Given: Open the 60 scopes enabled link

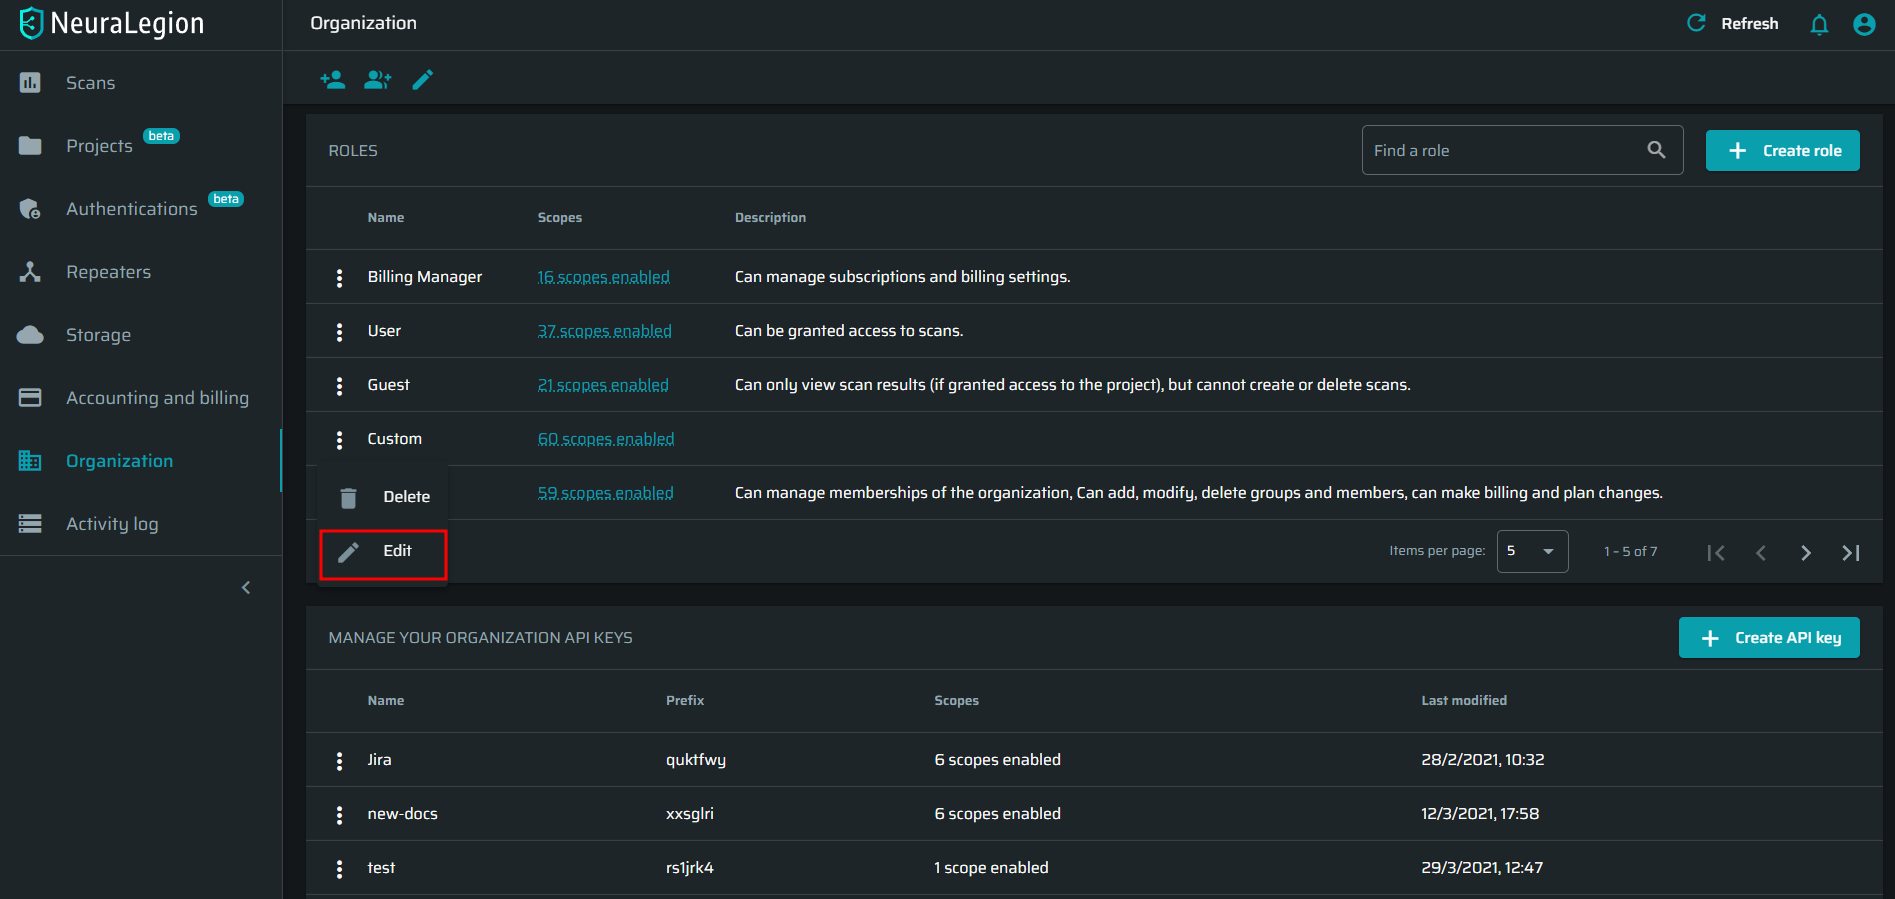Looking at the screenshot, I should click(606, 439).
